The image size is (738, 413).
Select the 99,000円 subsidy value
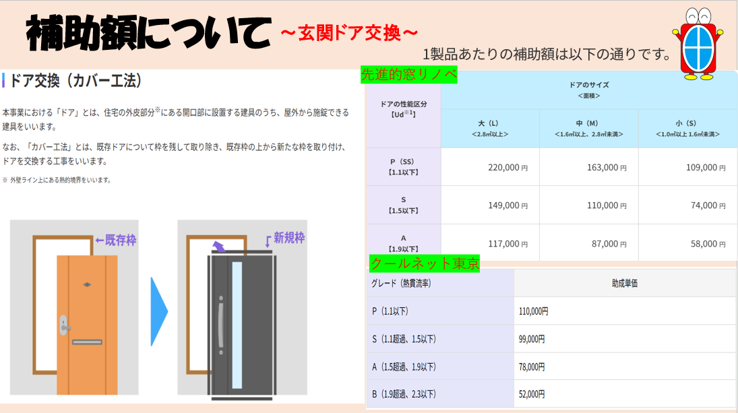coord(532,339)
